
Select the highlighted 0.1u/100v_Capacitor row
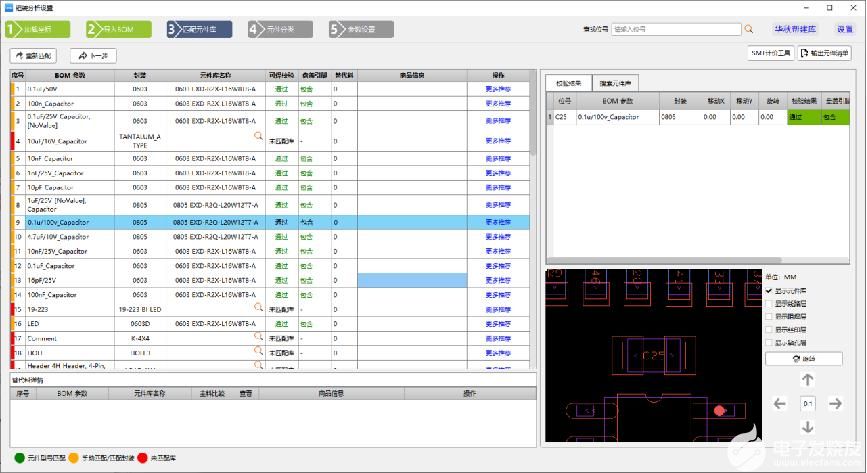point(270,222)
